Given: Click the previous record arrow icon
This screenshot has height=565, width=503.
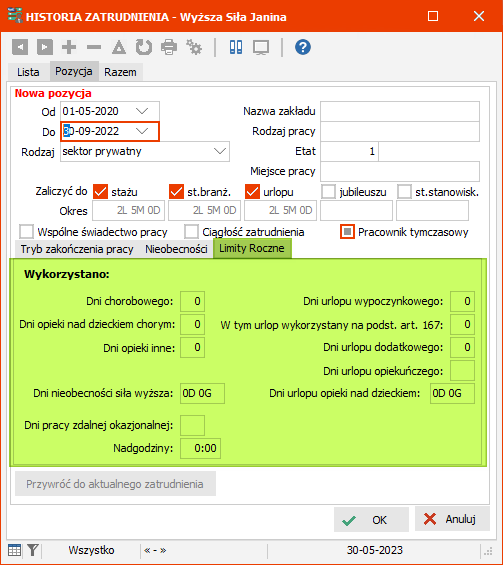Looking at the screenshot, I should coord(20,47).
